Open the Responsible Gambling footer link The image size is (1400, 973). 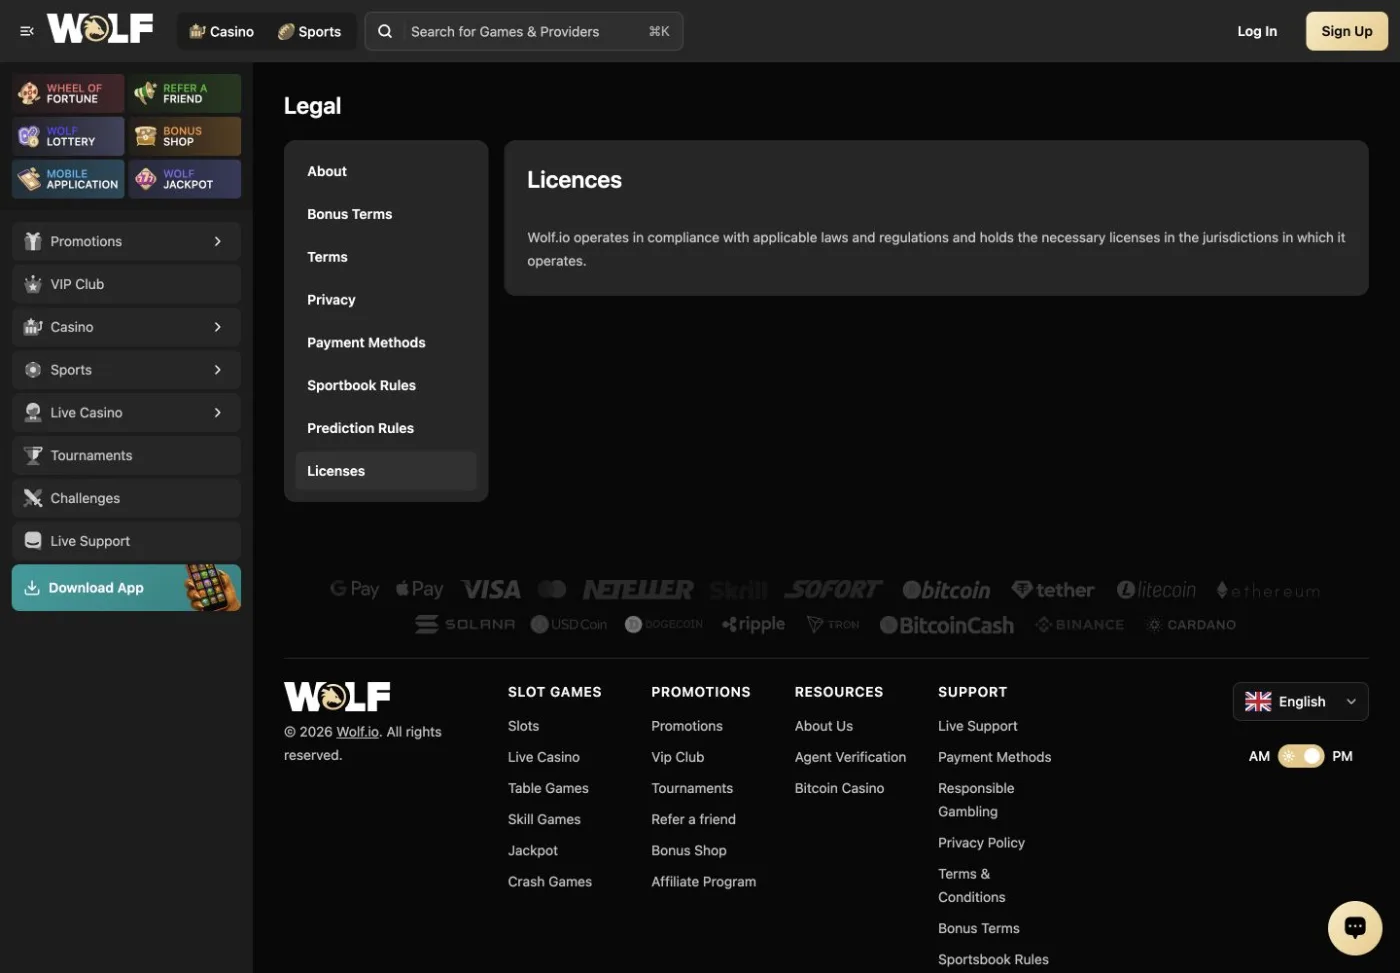[976, 800]
